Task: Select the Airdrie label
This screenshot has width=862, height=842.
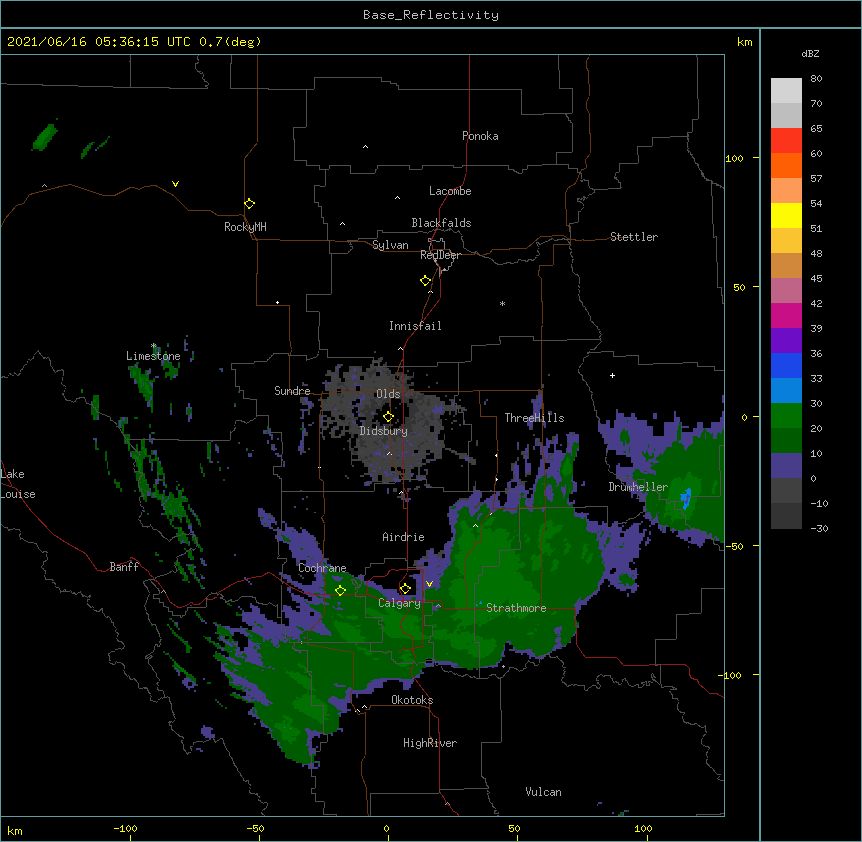Action: (403, 537)
